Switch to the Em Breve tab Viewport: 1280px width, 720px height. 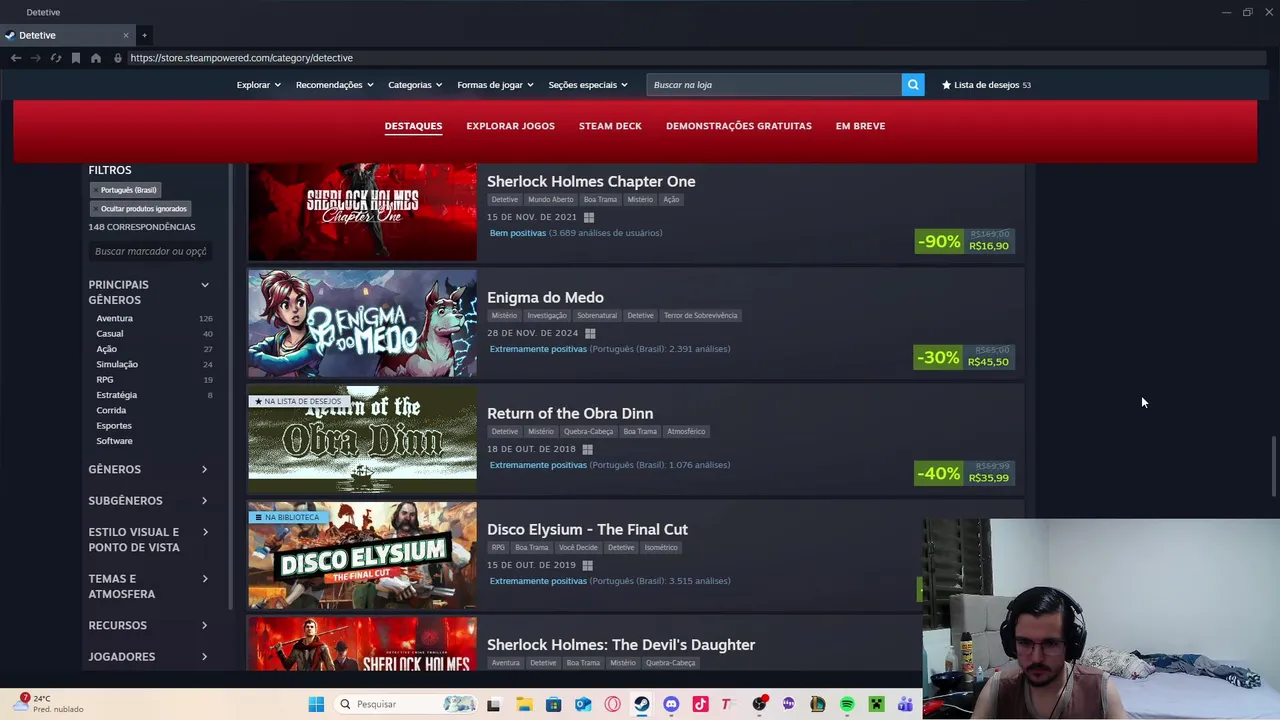[860, 126]
